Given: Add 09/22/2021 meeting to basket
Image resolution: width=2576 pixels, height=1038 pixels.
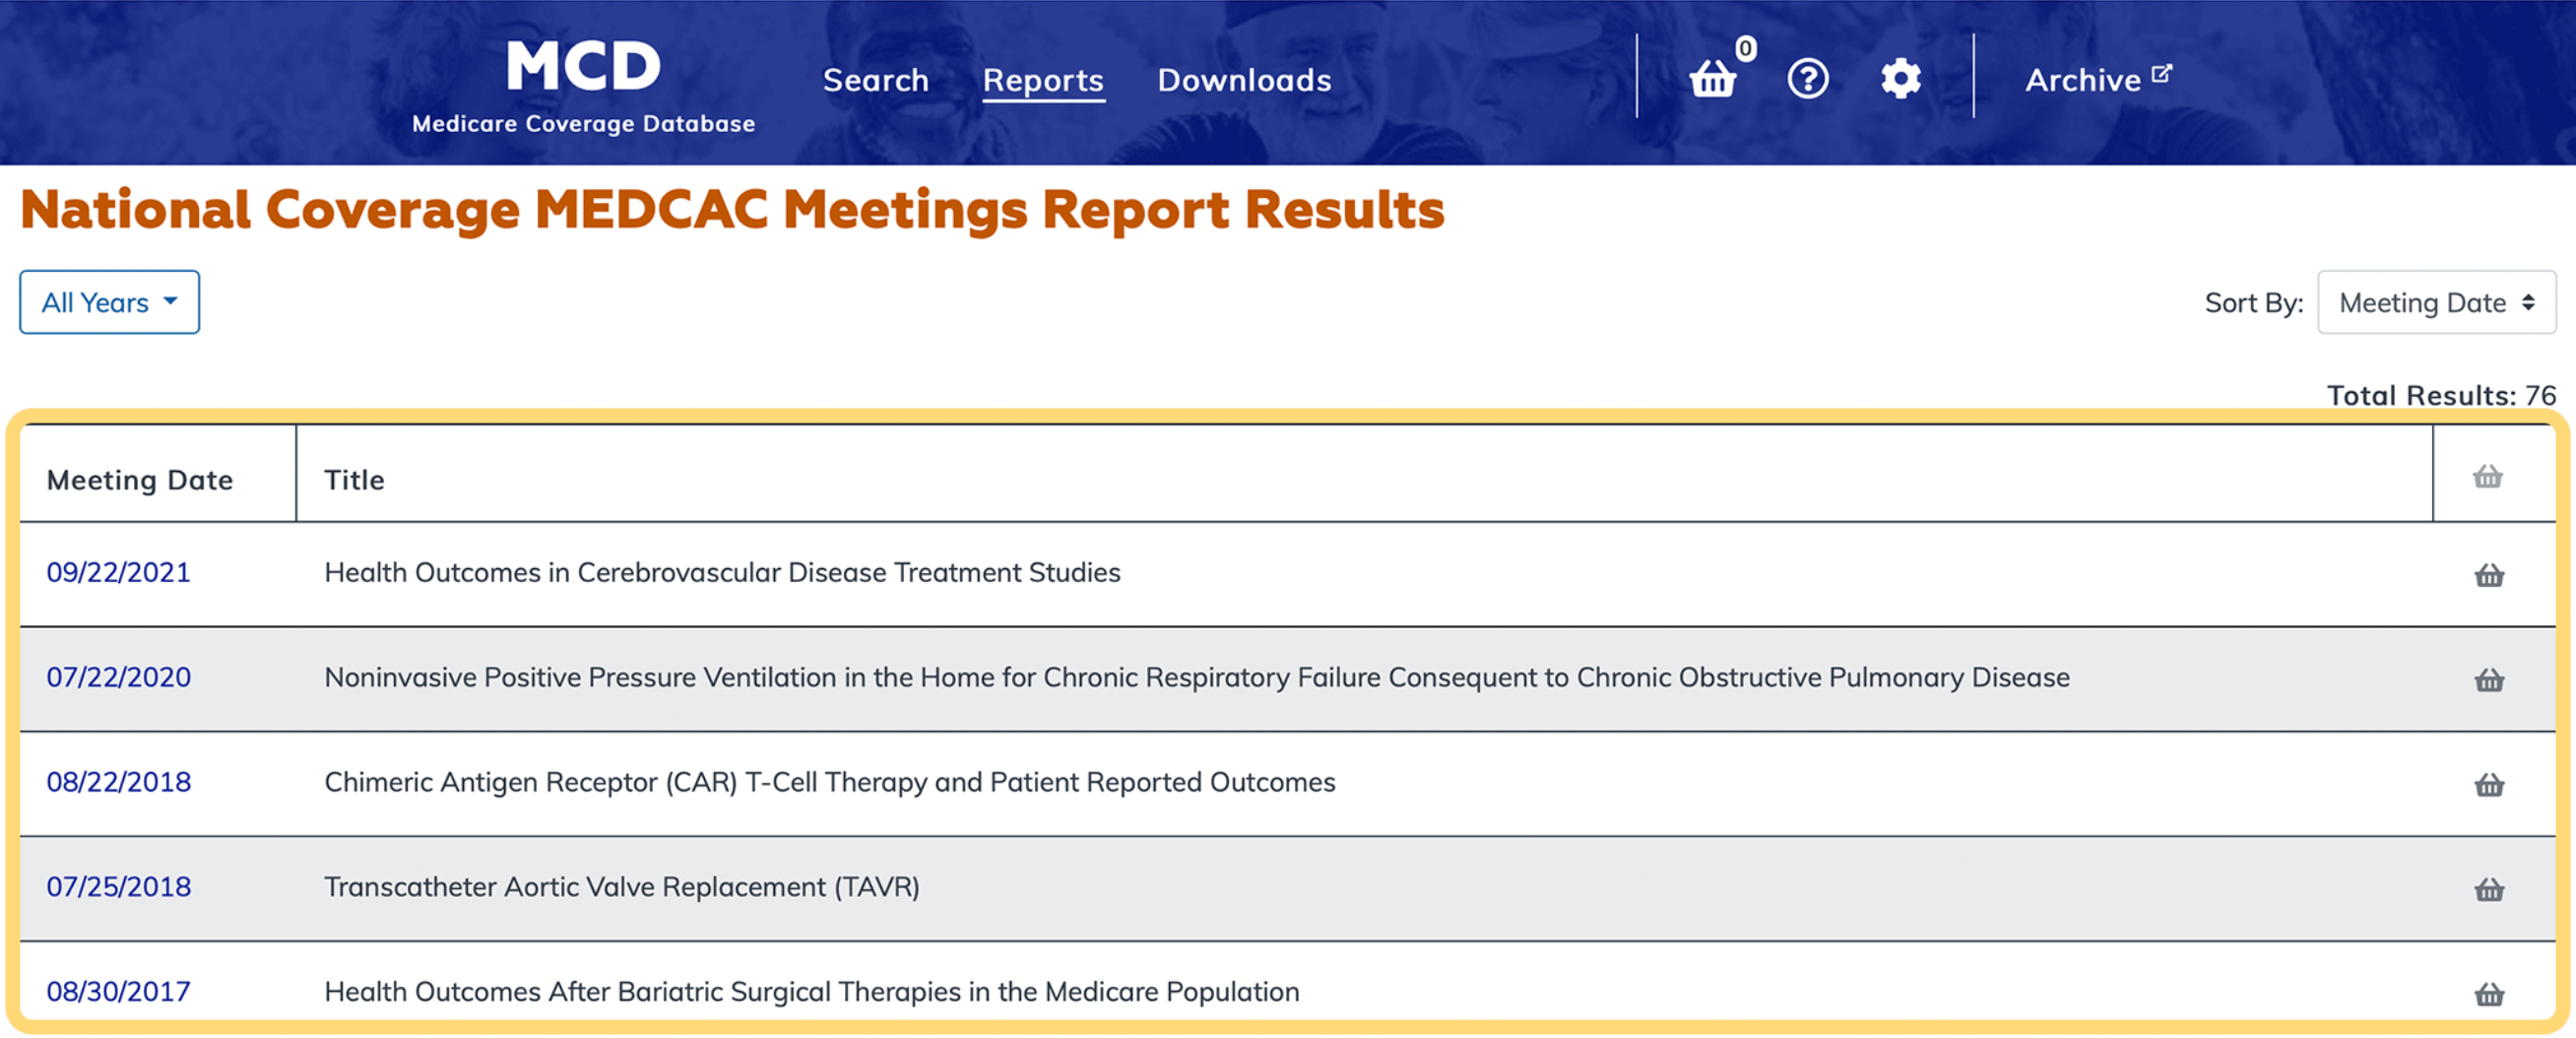Looking at the screenshot, I should click(2488, 575).
